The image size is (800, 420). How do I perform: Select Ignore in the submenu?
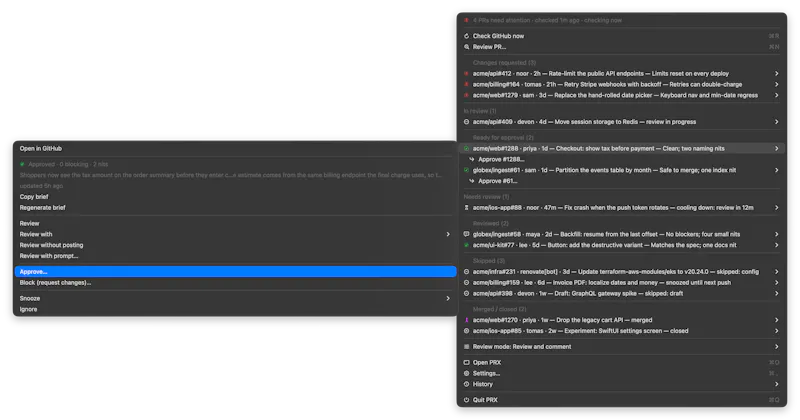click(x=235, y=309)
